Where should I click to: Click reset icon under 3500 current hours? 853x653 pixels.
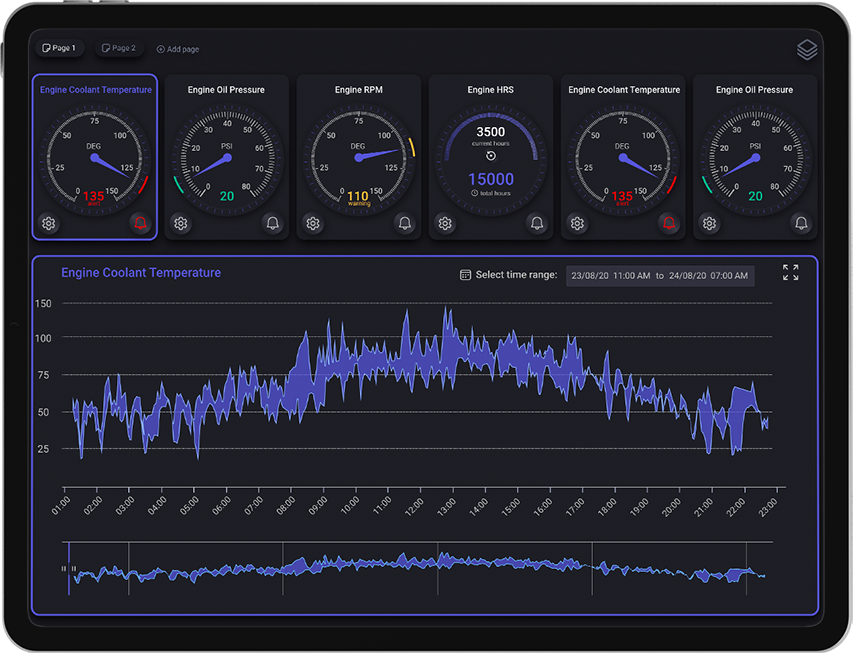tap(491, 156)
